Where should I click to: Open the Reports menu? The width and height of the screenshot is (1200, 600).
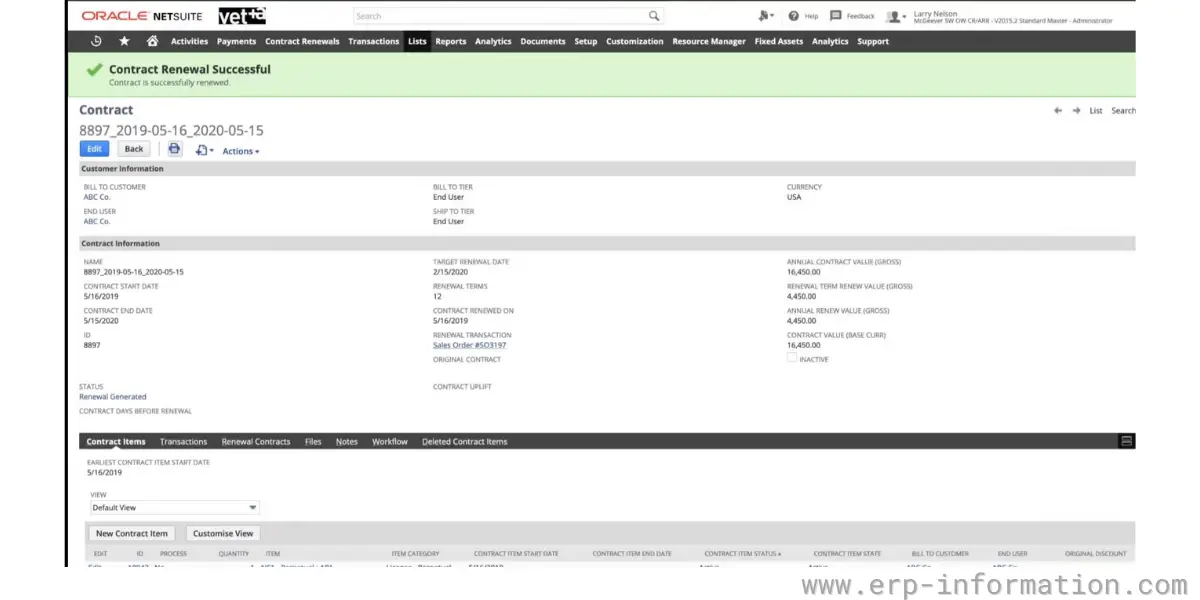point(451,41)
